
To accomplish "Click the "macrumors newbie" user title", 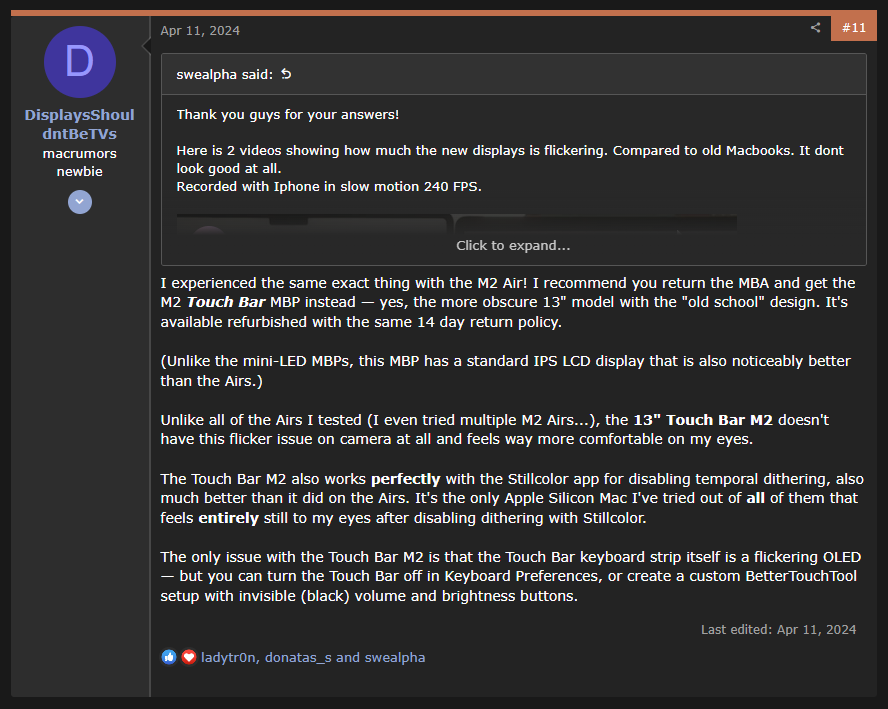I will pos(80,163).
